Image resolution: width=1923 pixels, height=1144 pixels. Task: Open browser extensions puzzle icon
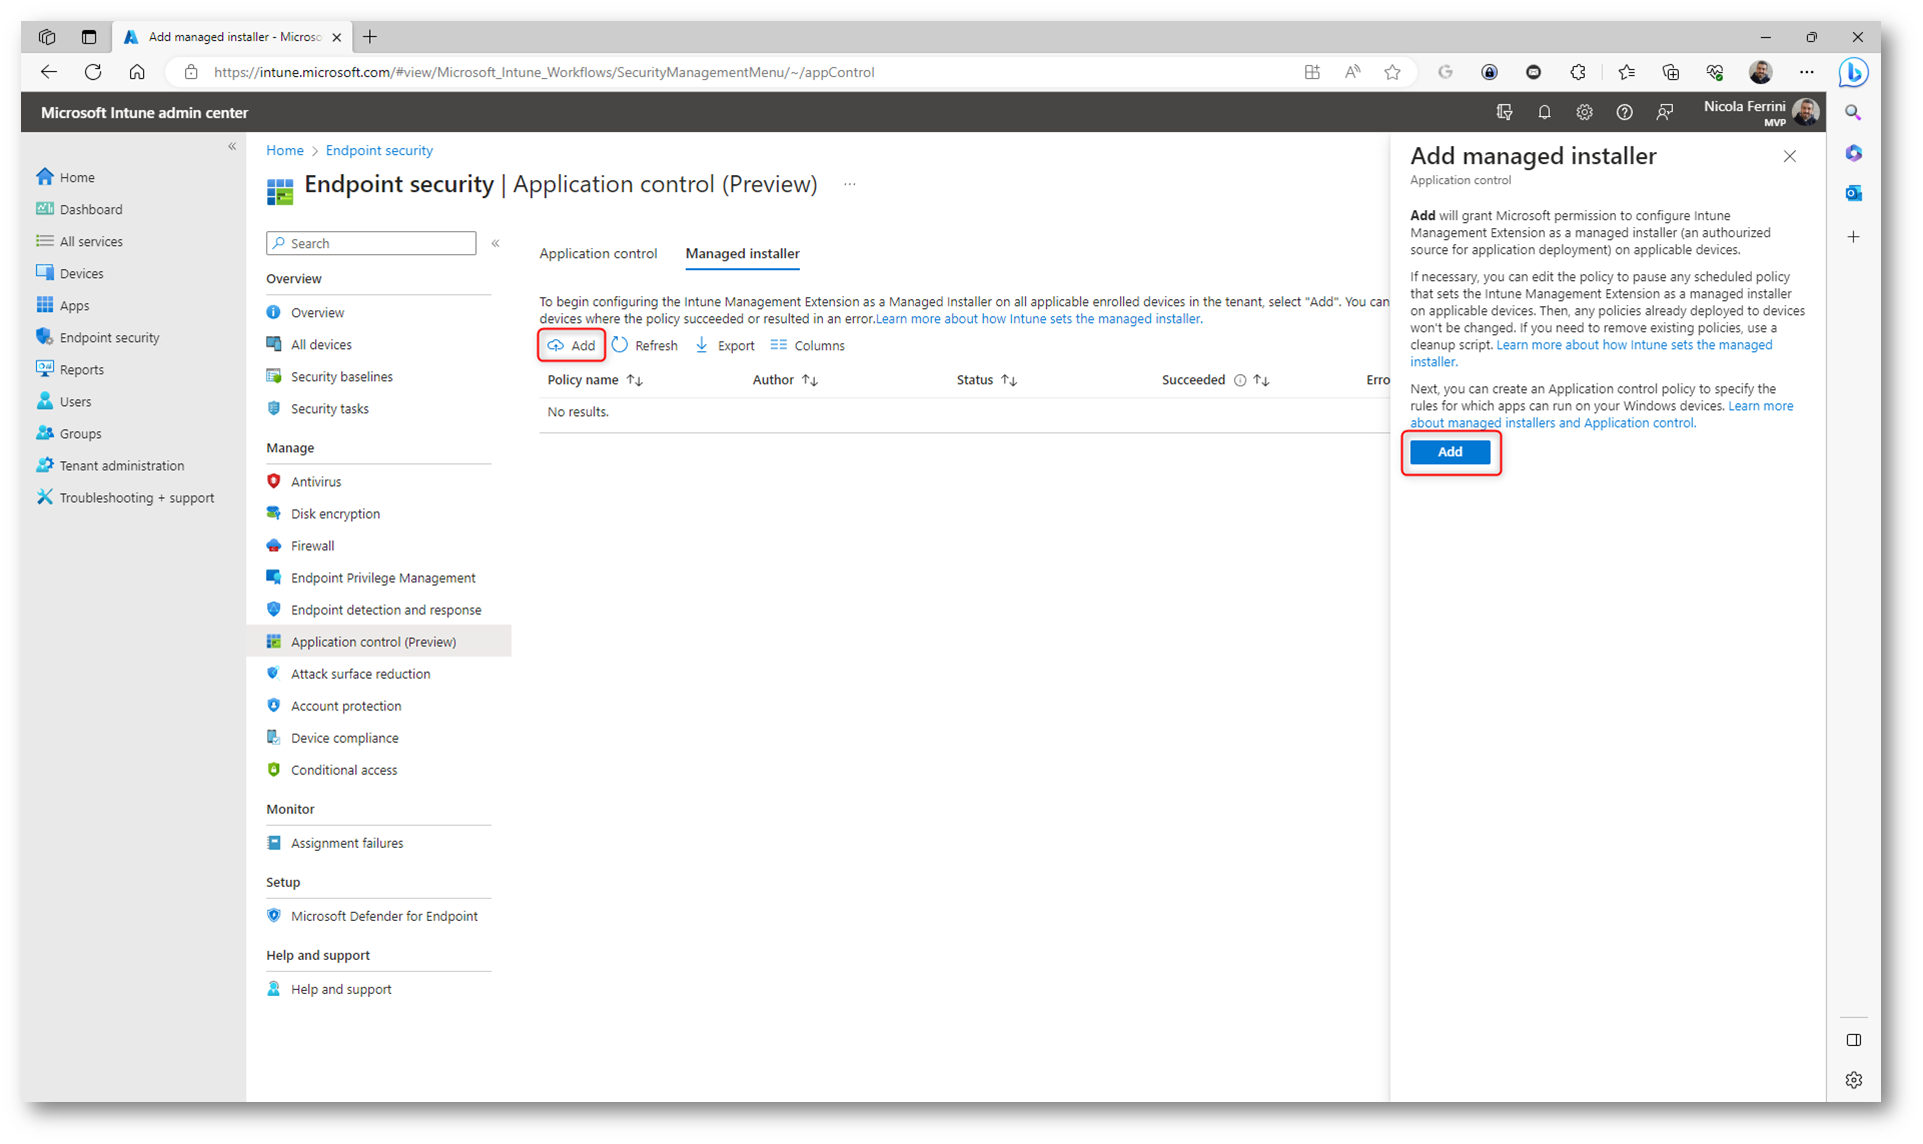point(1577,72)
